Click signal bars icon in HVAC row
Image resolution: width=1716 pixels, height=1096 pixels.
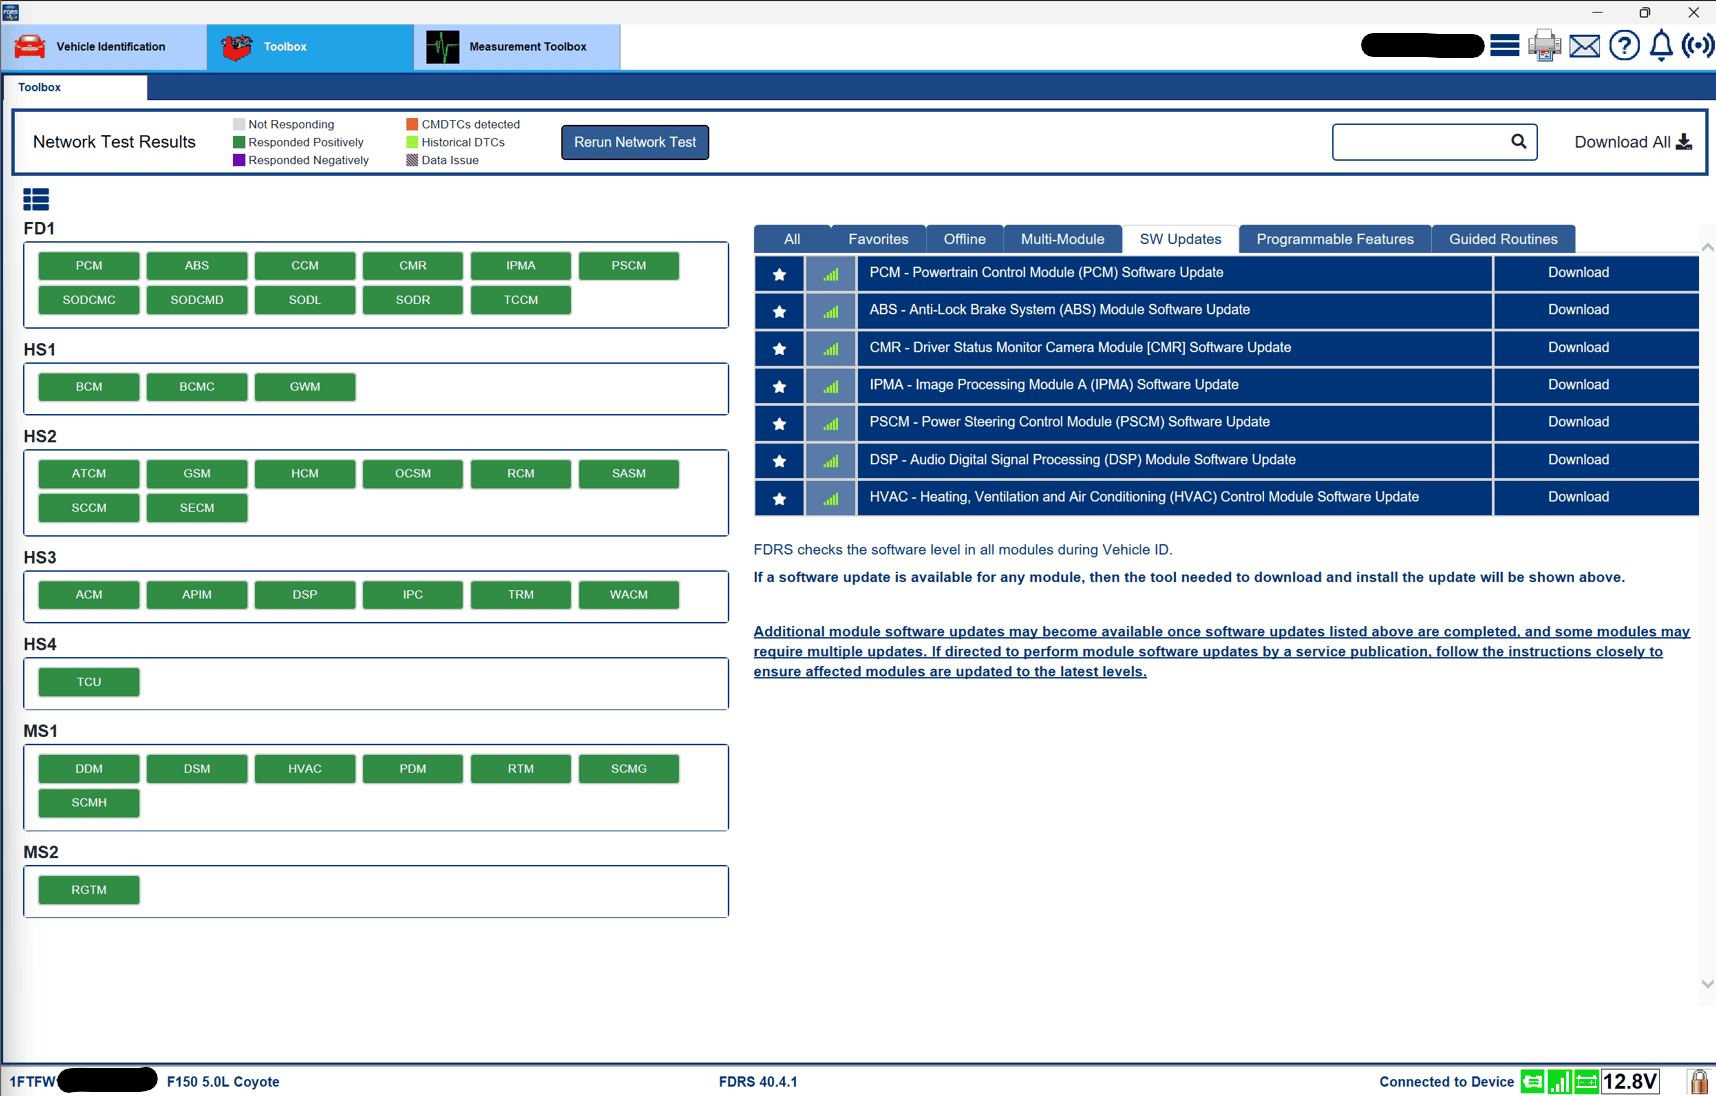[x=831, y=498]
